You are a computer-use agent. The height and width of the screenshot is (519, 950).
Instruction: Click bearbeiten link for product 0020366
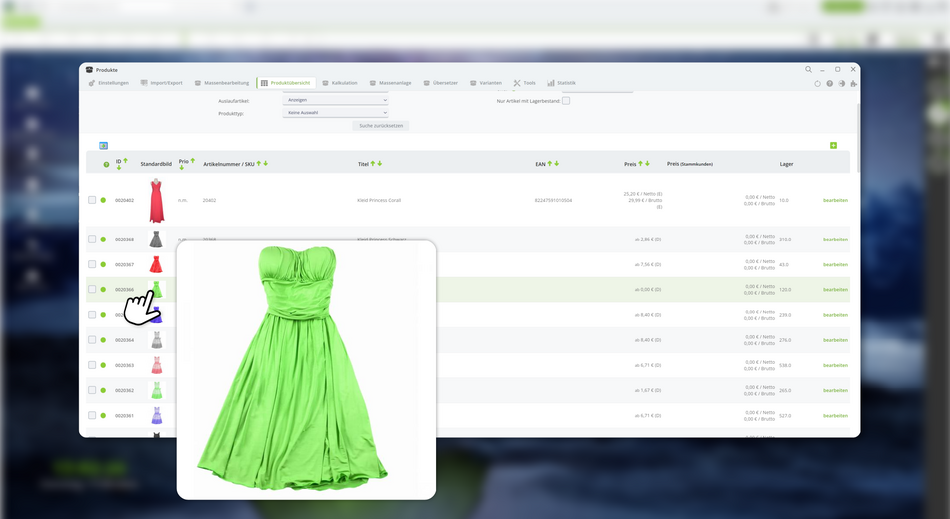pos(835,289)
